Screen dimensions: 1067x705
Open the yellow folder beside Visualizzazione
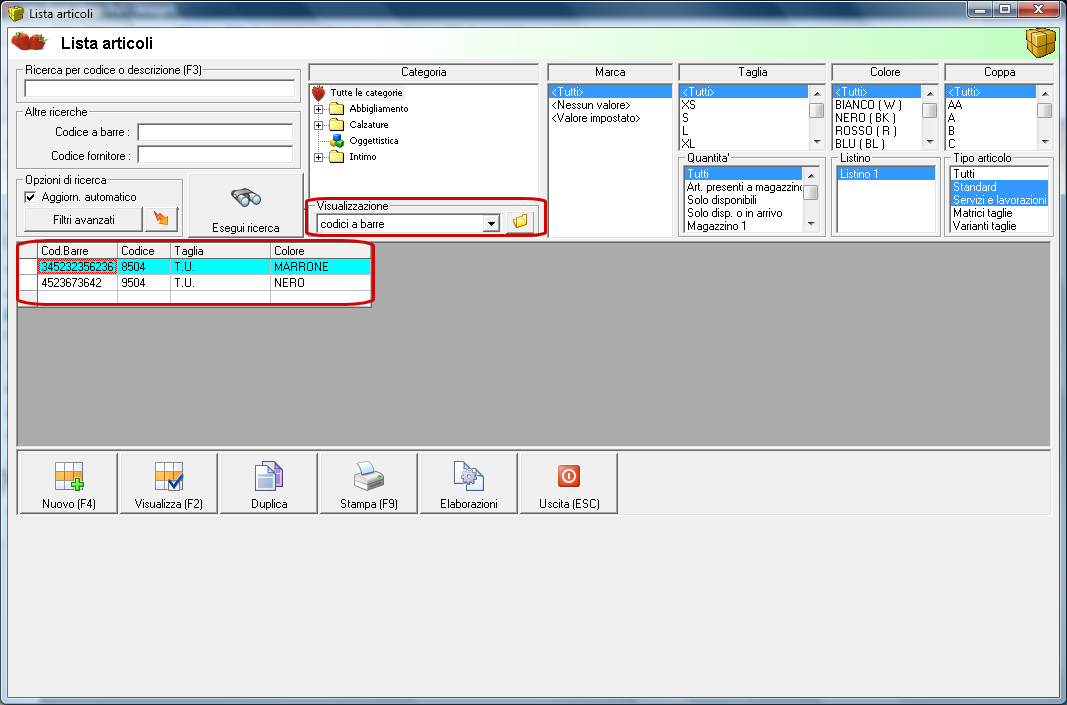pyautogui.click(x=521, y=222)
